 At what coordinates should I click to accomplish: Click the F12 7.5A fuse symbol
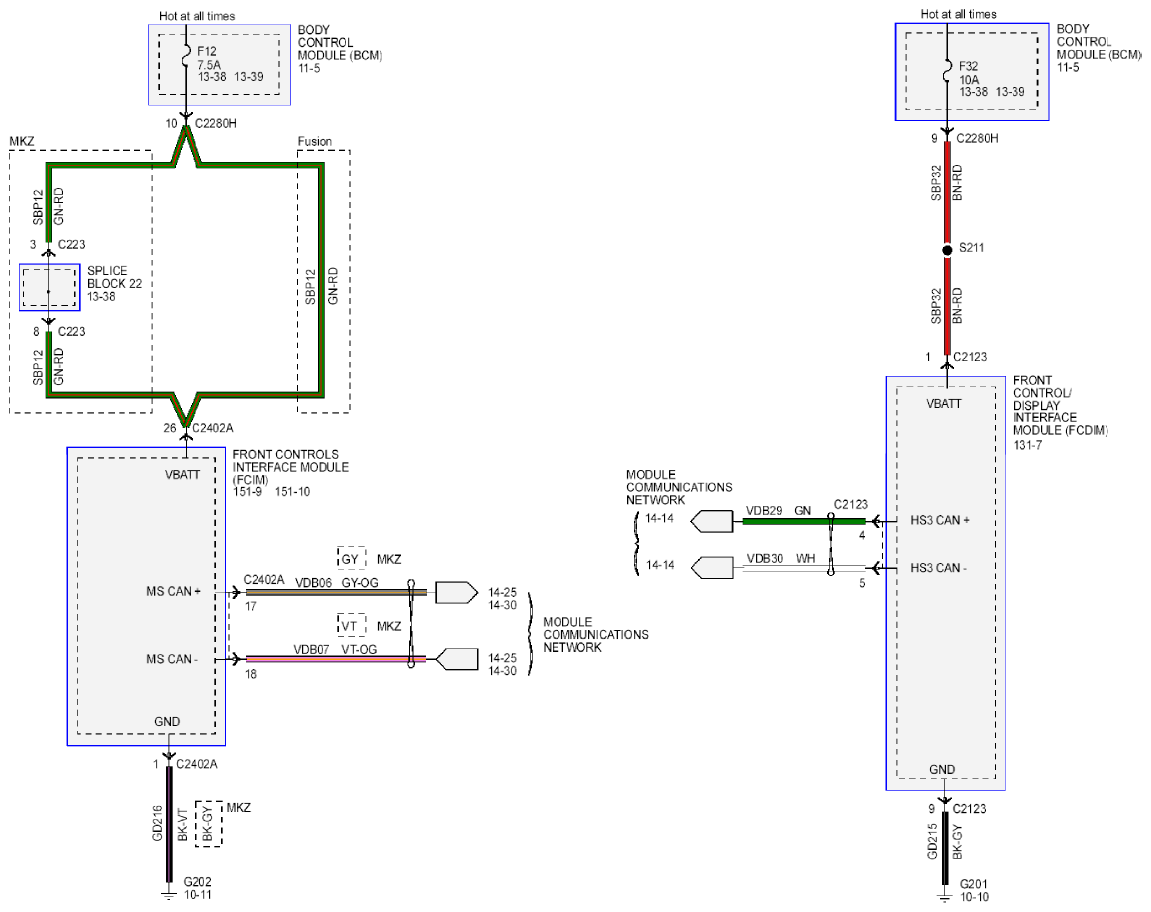[x=186, y=55]
